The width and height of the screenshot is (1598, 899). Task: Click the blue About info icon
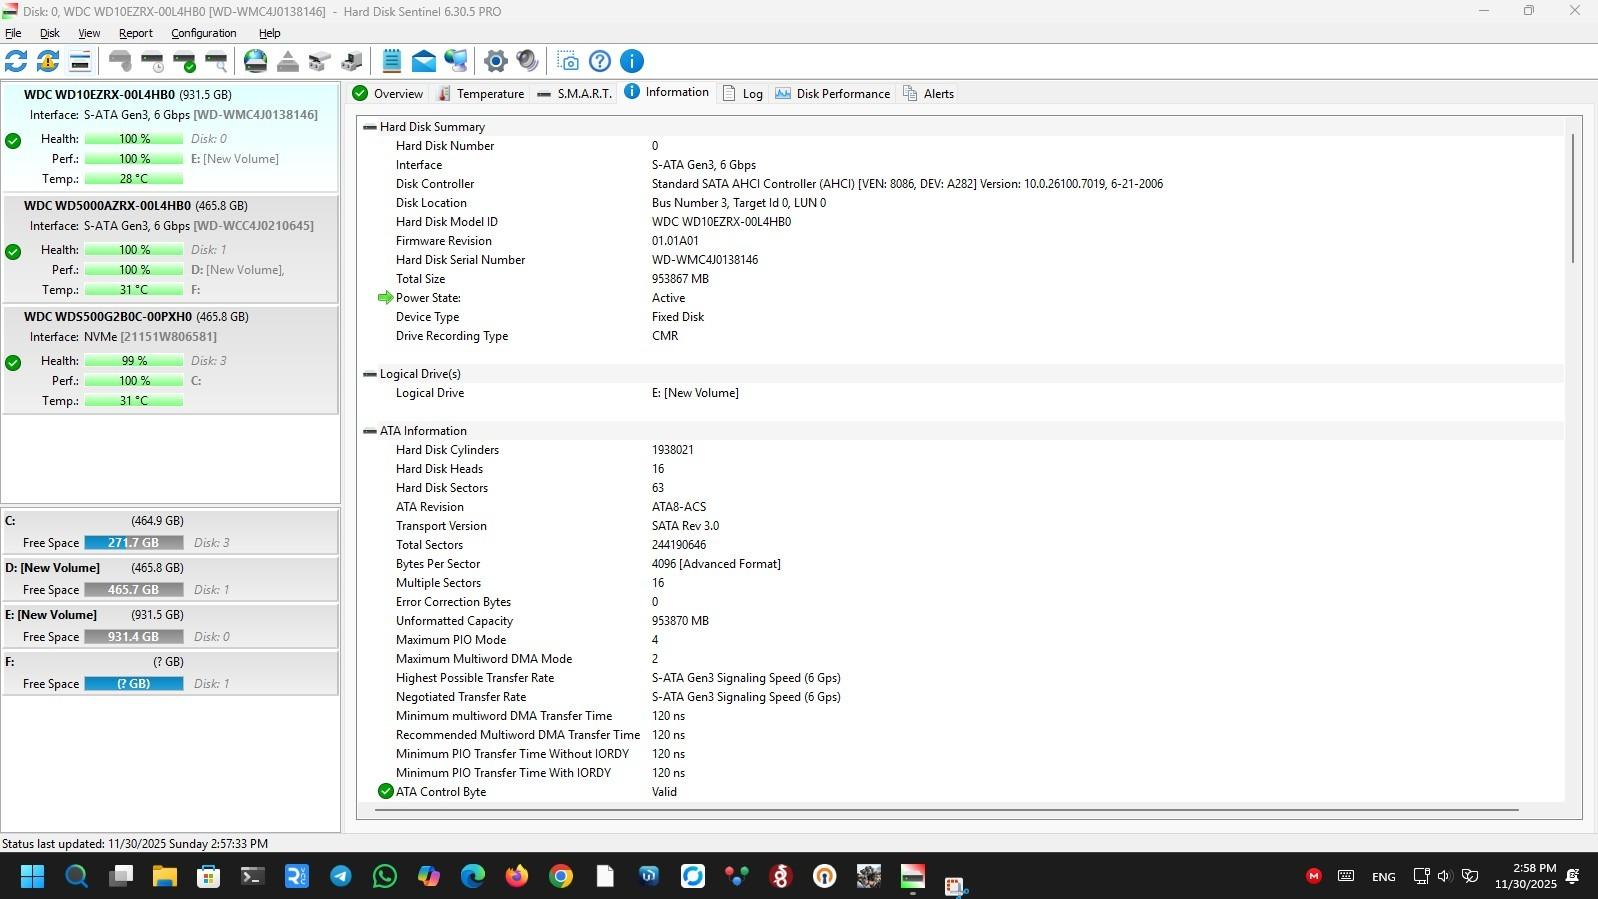pyautogui.click(x=632, y=61)
